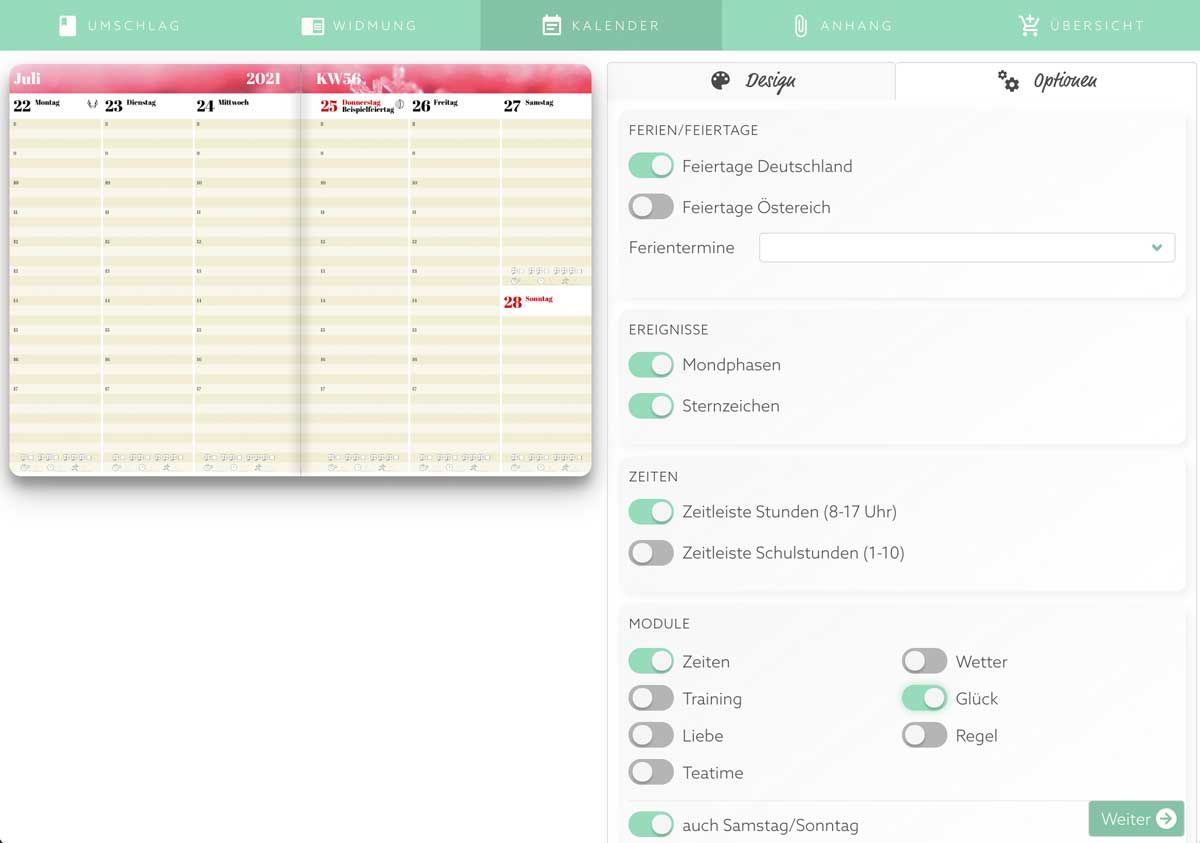Screen dimensions: 1200x843
Task: Turn on the Wetter module
Action: tap(924, 660)
